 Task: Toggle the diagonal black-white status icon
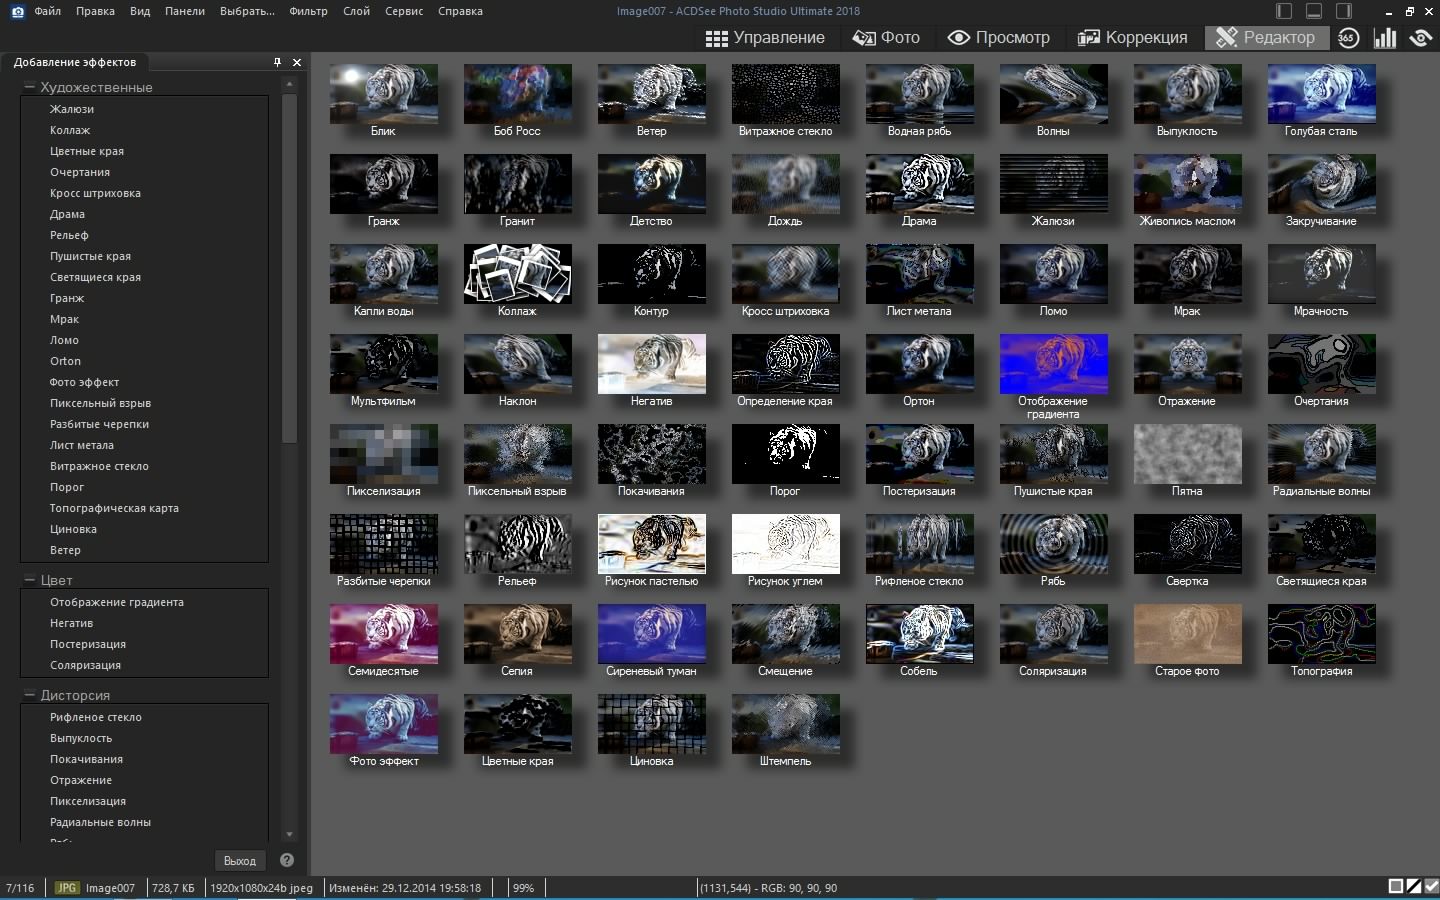click(1413, 887)
